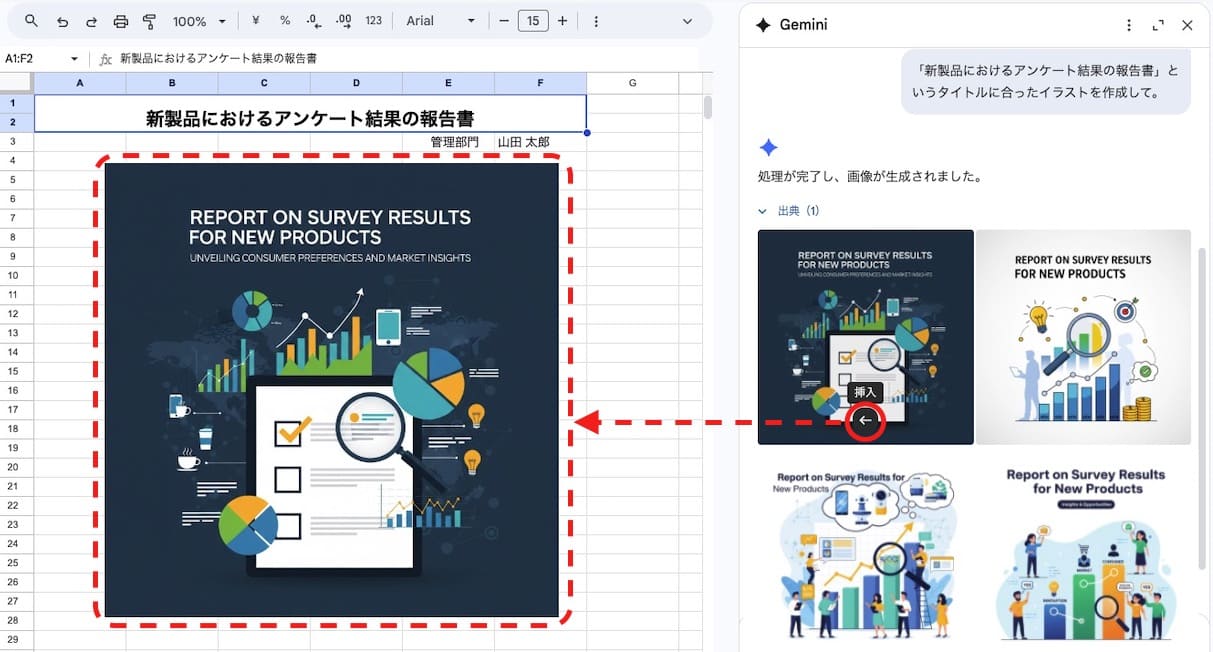The width and height of the screenshot is (1213, 652).
Task: Open the 123 number format menu
Action: tap(373, 21)
